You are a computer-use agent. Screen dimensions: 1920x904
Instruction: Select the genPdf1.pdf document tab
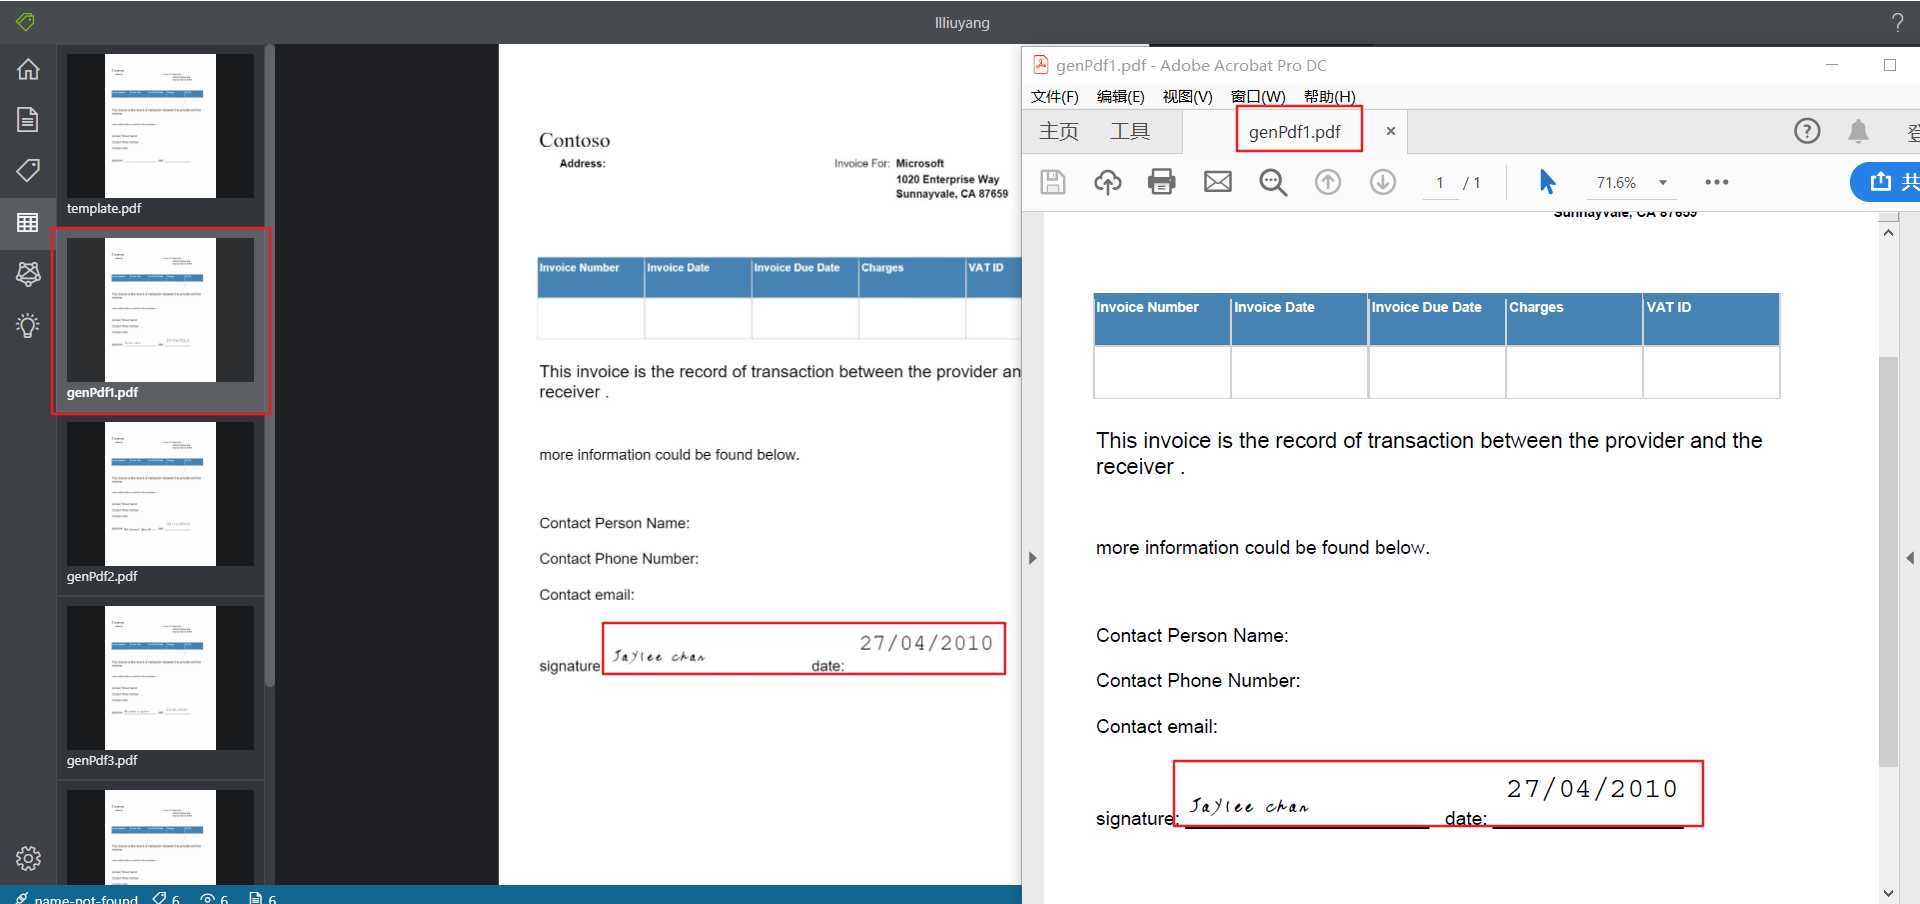click(1294, 131)
